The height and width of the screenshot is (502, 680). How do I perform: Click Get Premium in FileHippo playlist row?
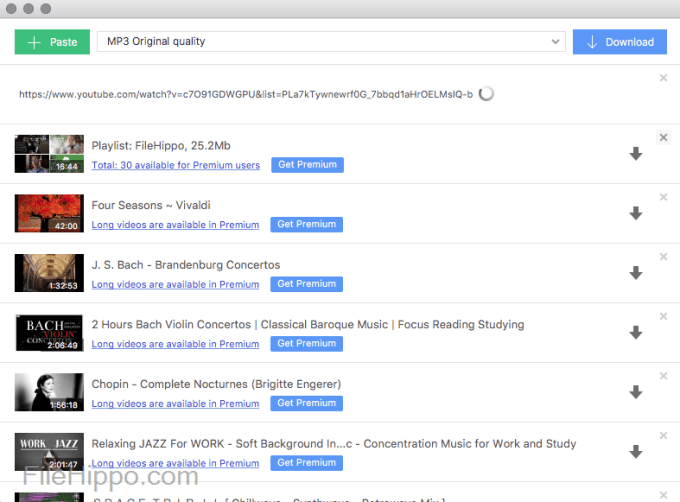[307, 165]
